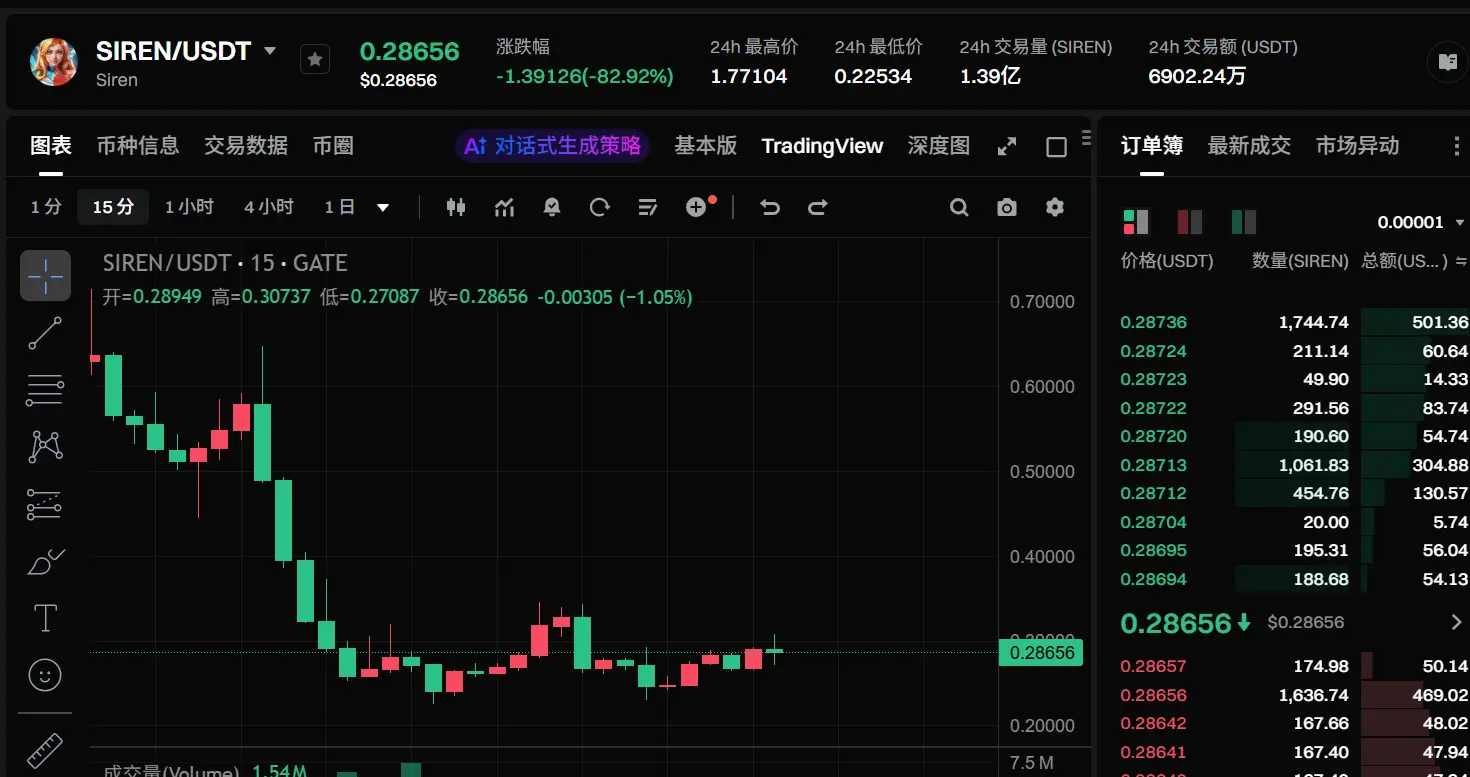Open the 交易数据 tab

pos(246,146)
